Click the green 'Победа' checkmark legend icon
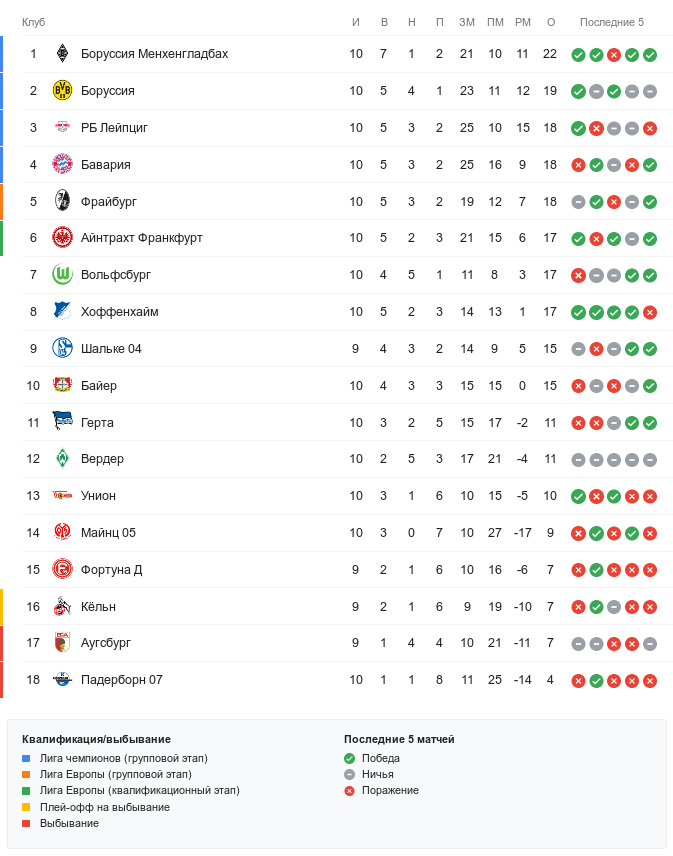 click(x=349, y=759)
